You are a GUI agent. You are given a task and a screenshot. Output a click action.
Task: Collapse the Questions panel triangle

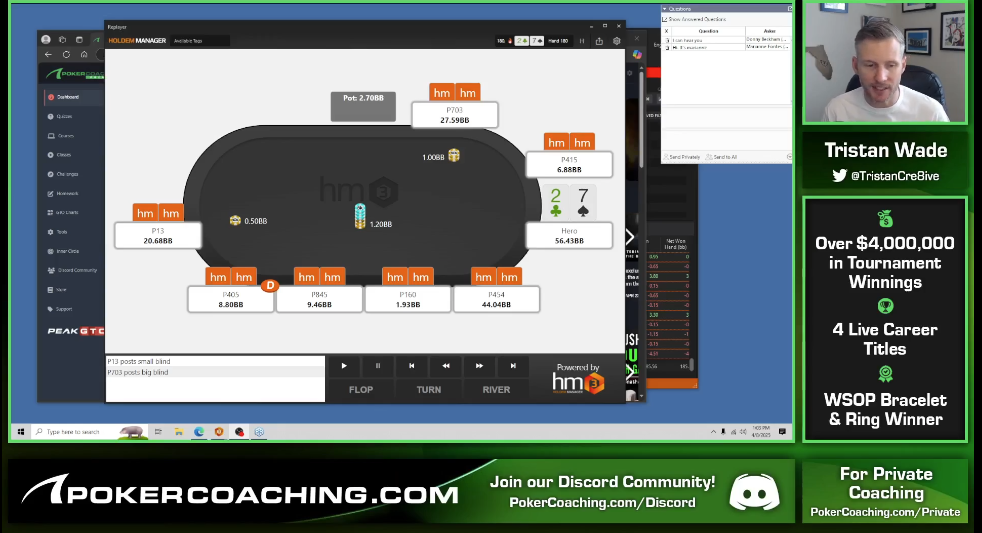tap(664, 9)
